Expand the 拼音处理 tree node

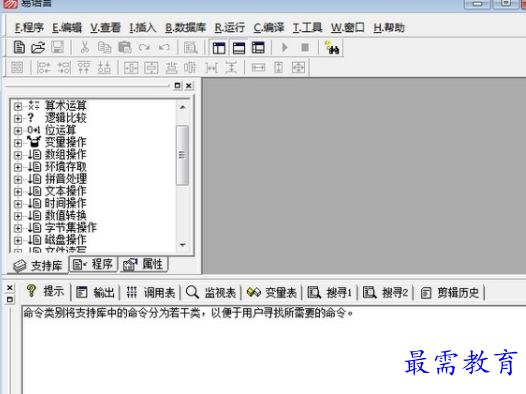pyautogui.click(x=18, y=179)
